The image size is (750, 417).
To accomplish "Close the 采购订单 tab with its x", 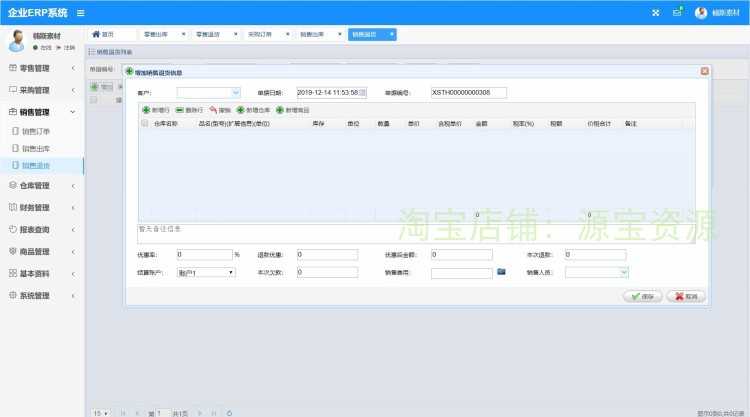I will tap(288, 34).
